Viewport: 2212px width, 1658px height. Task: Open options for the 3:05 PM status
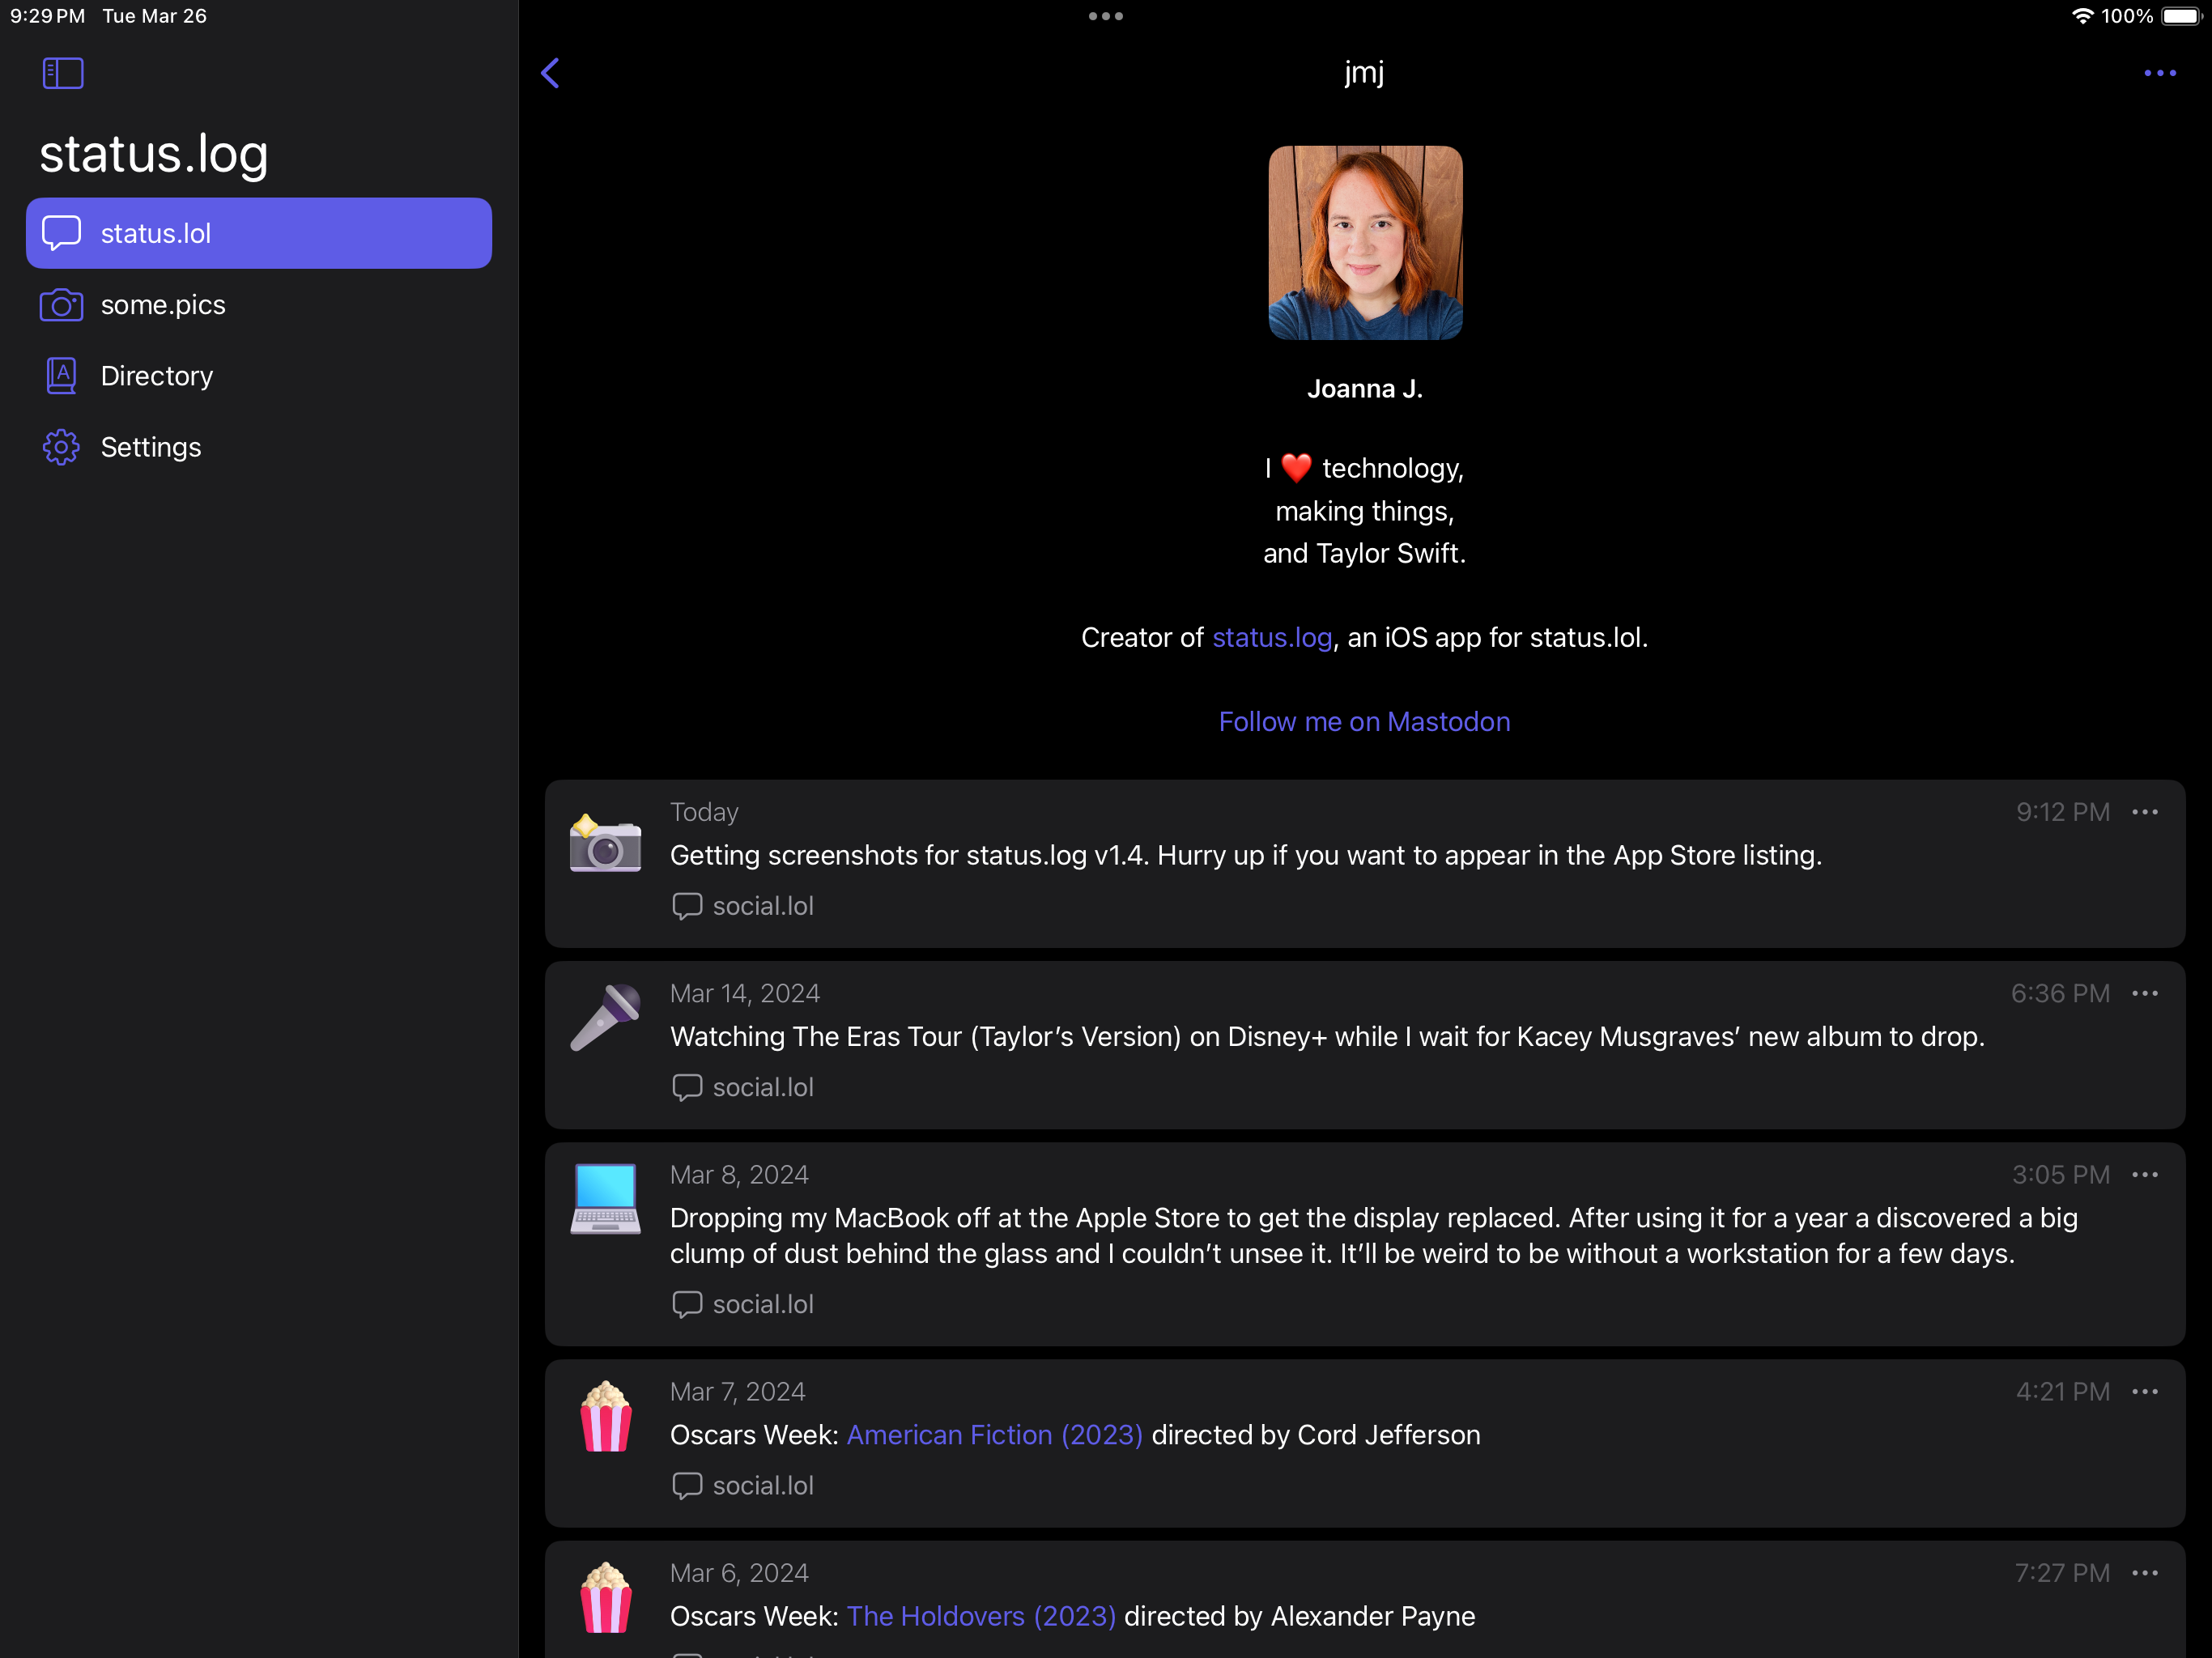click(2144, 1174)
